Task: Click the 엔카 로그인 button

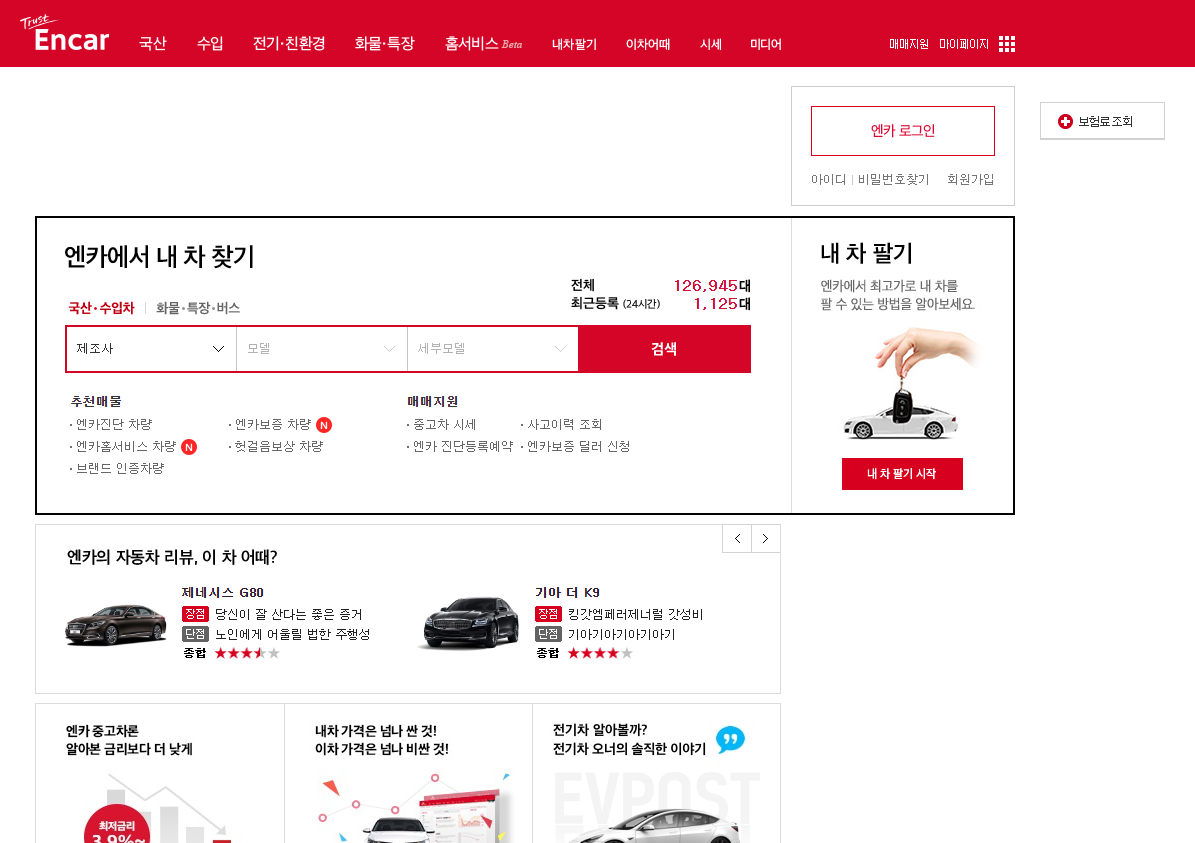Action: pyautogui.click(x=902, y=131)
